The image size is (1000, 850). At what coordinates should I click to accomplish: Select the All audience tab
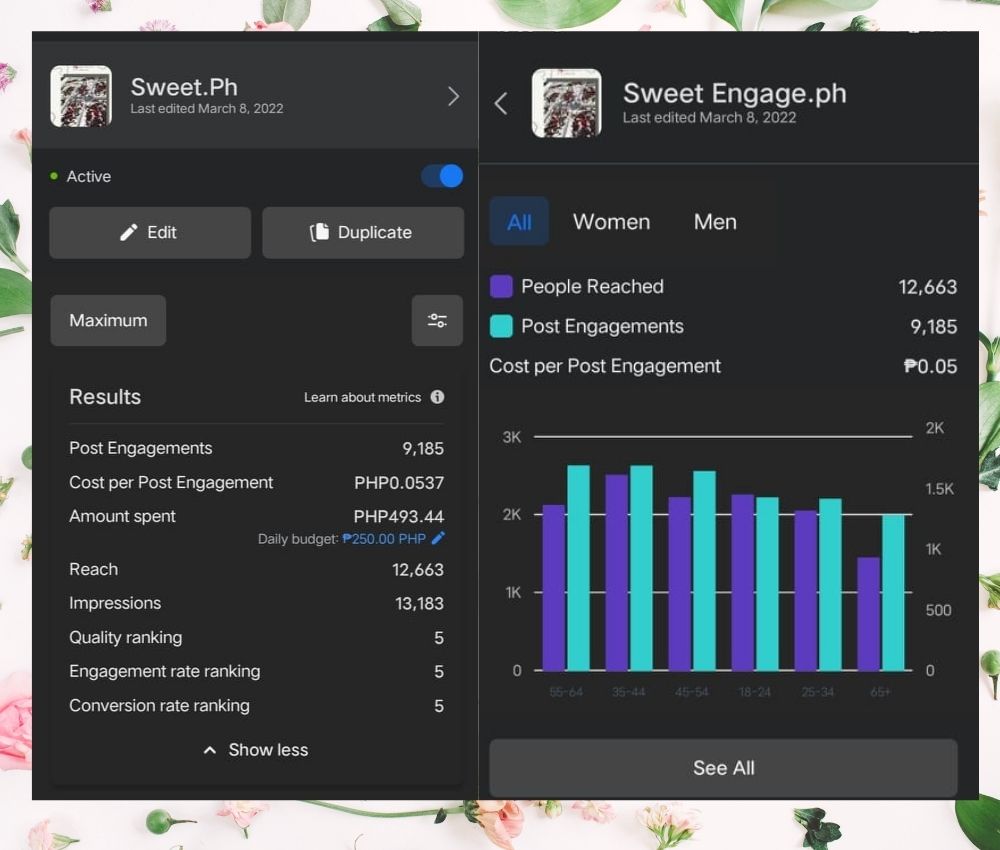click(x=519, y=222)
